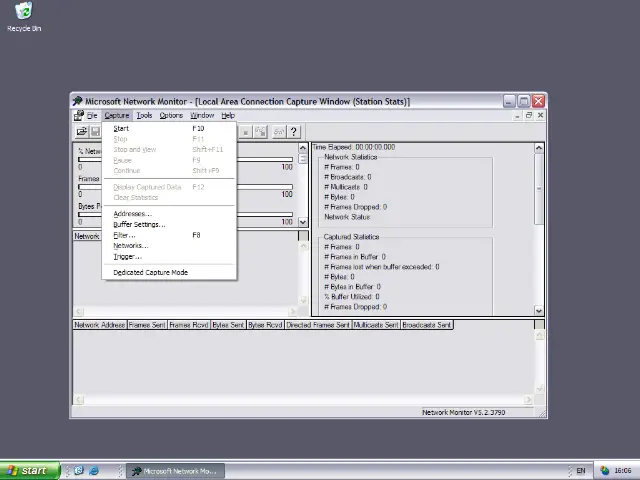640x480 pixels.
Task: Click the station stats pane right scroll arrow
Action: pyautogui.click(x=529, y=400)
